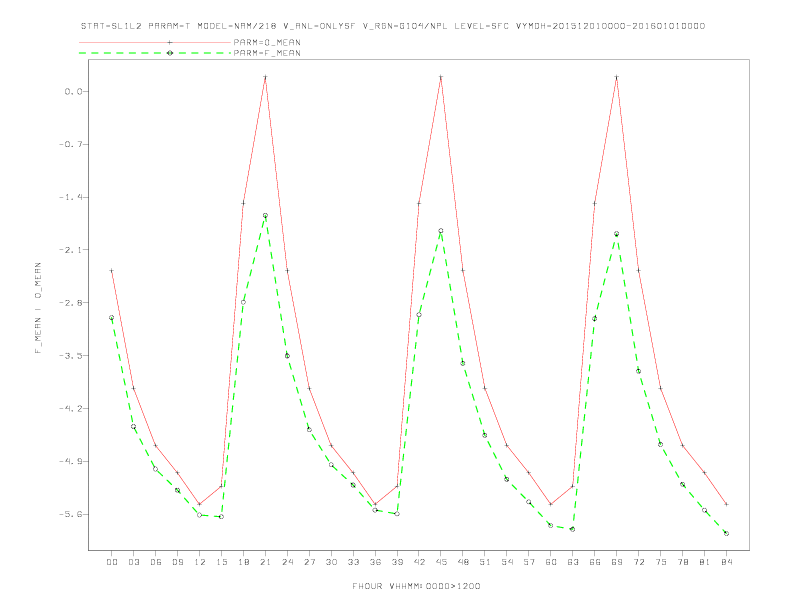Image resolution: width=792 pixels, height=612 pixels.
Task: Click the x-axis tick label 18
Action: (243, 562)
